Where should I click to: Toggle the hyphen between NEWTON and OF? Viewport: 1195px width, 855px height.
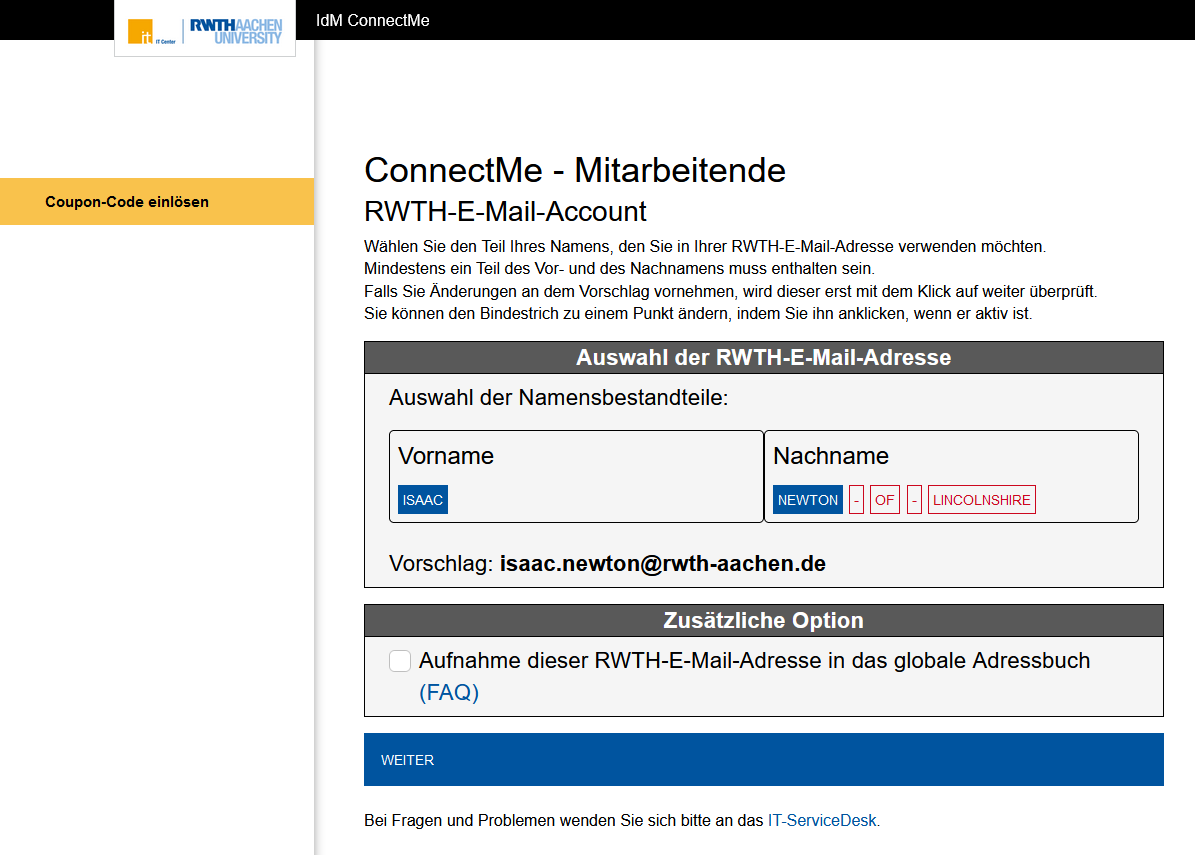856,500
